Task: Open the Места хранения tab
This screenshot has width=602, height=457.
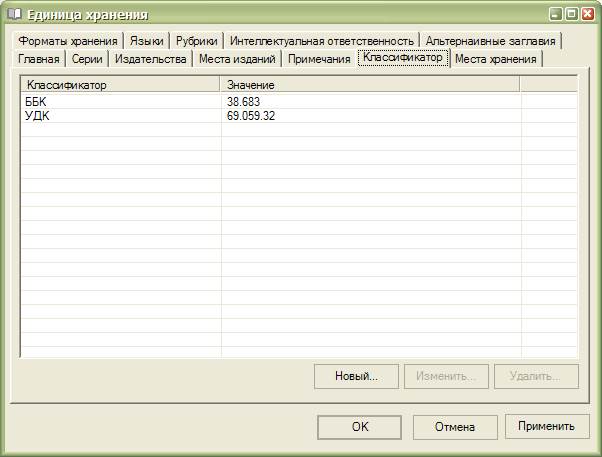Action: coord(496,60)
